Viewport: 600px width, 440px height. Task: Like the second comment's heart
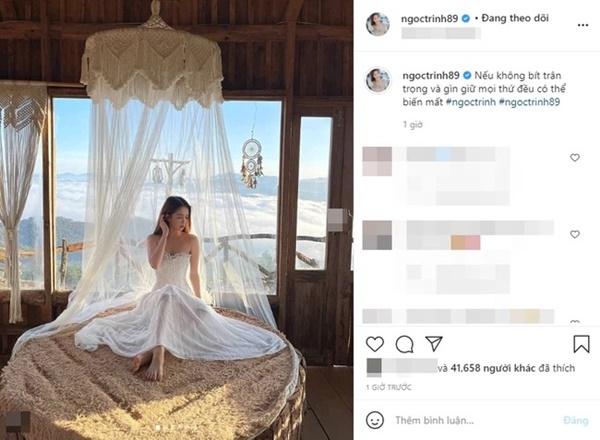coord(575,234)
